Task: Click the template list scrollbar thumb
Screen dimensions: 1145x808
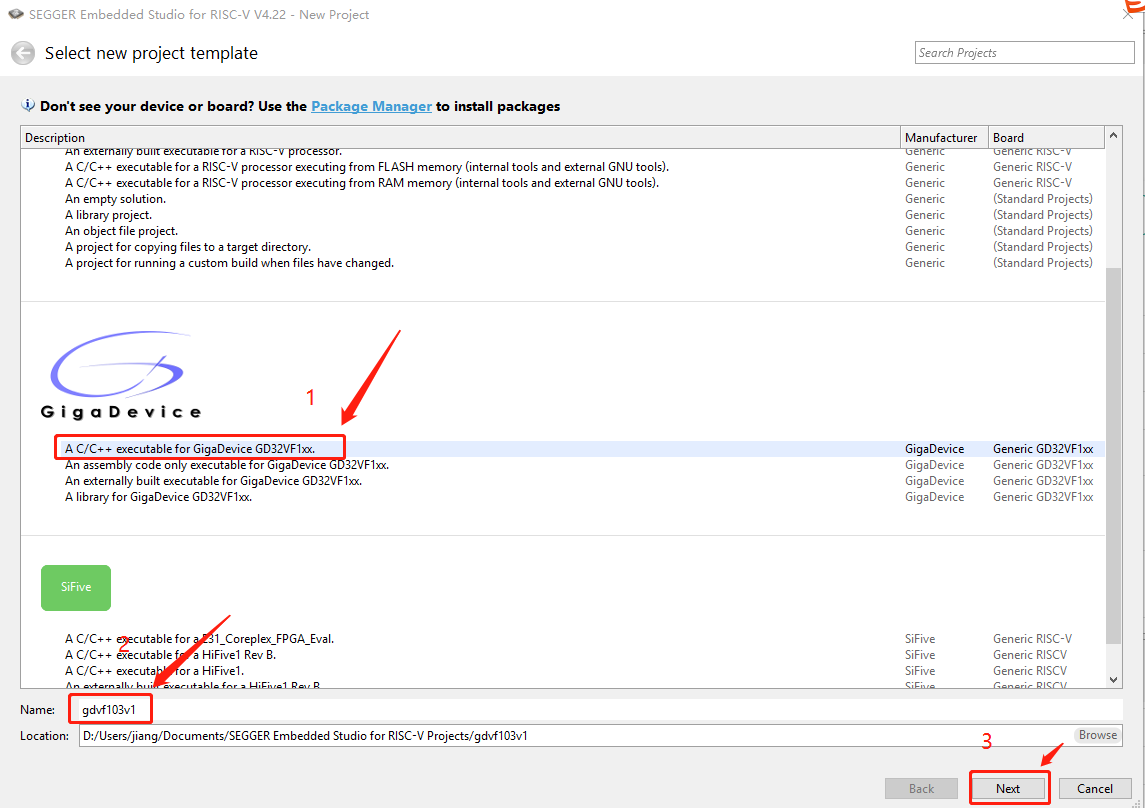Action: [1113, 455]
